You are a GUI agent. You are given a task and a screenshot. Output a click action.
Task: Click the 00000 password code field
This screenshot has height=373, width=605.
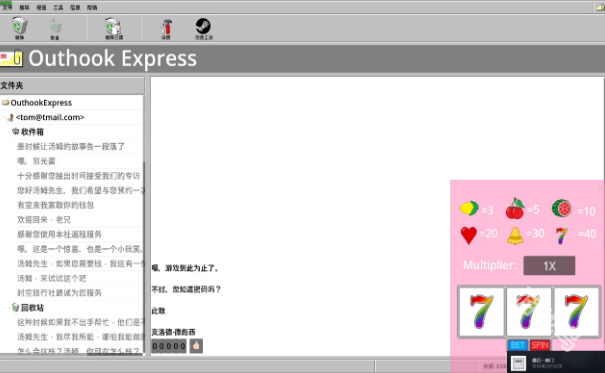tap(169, 346)
